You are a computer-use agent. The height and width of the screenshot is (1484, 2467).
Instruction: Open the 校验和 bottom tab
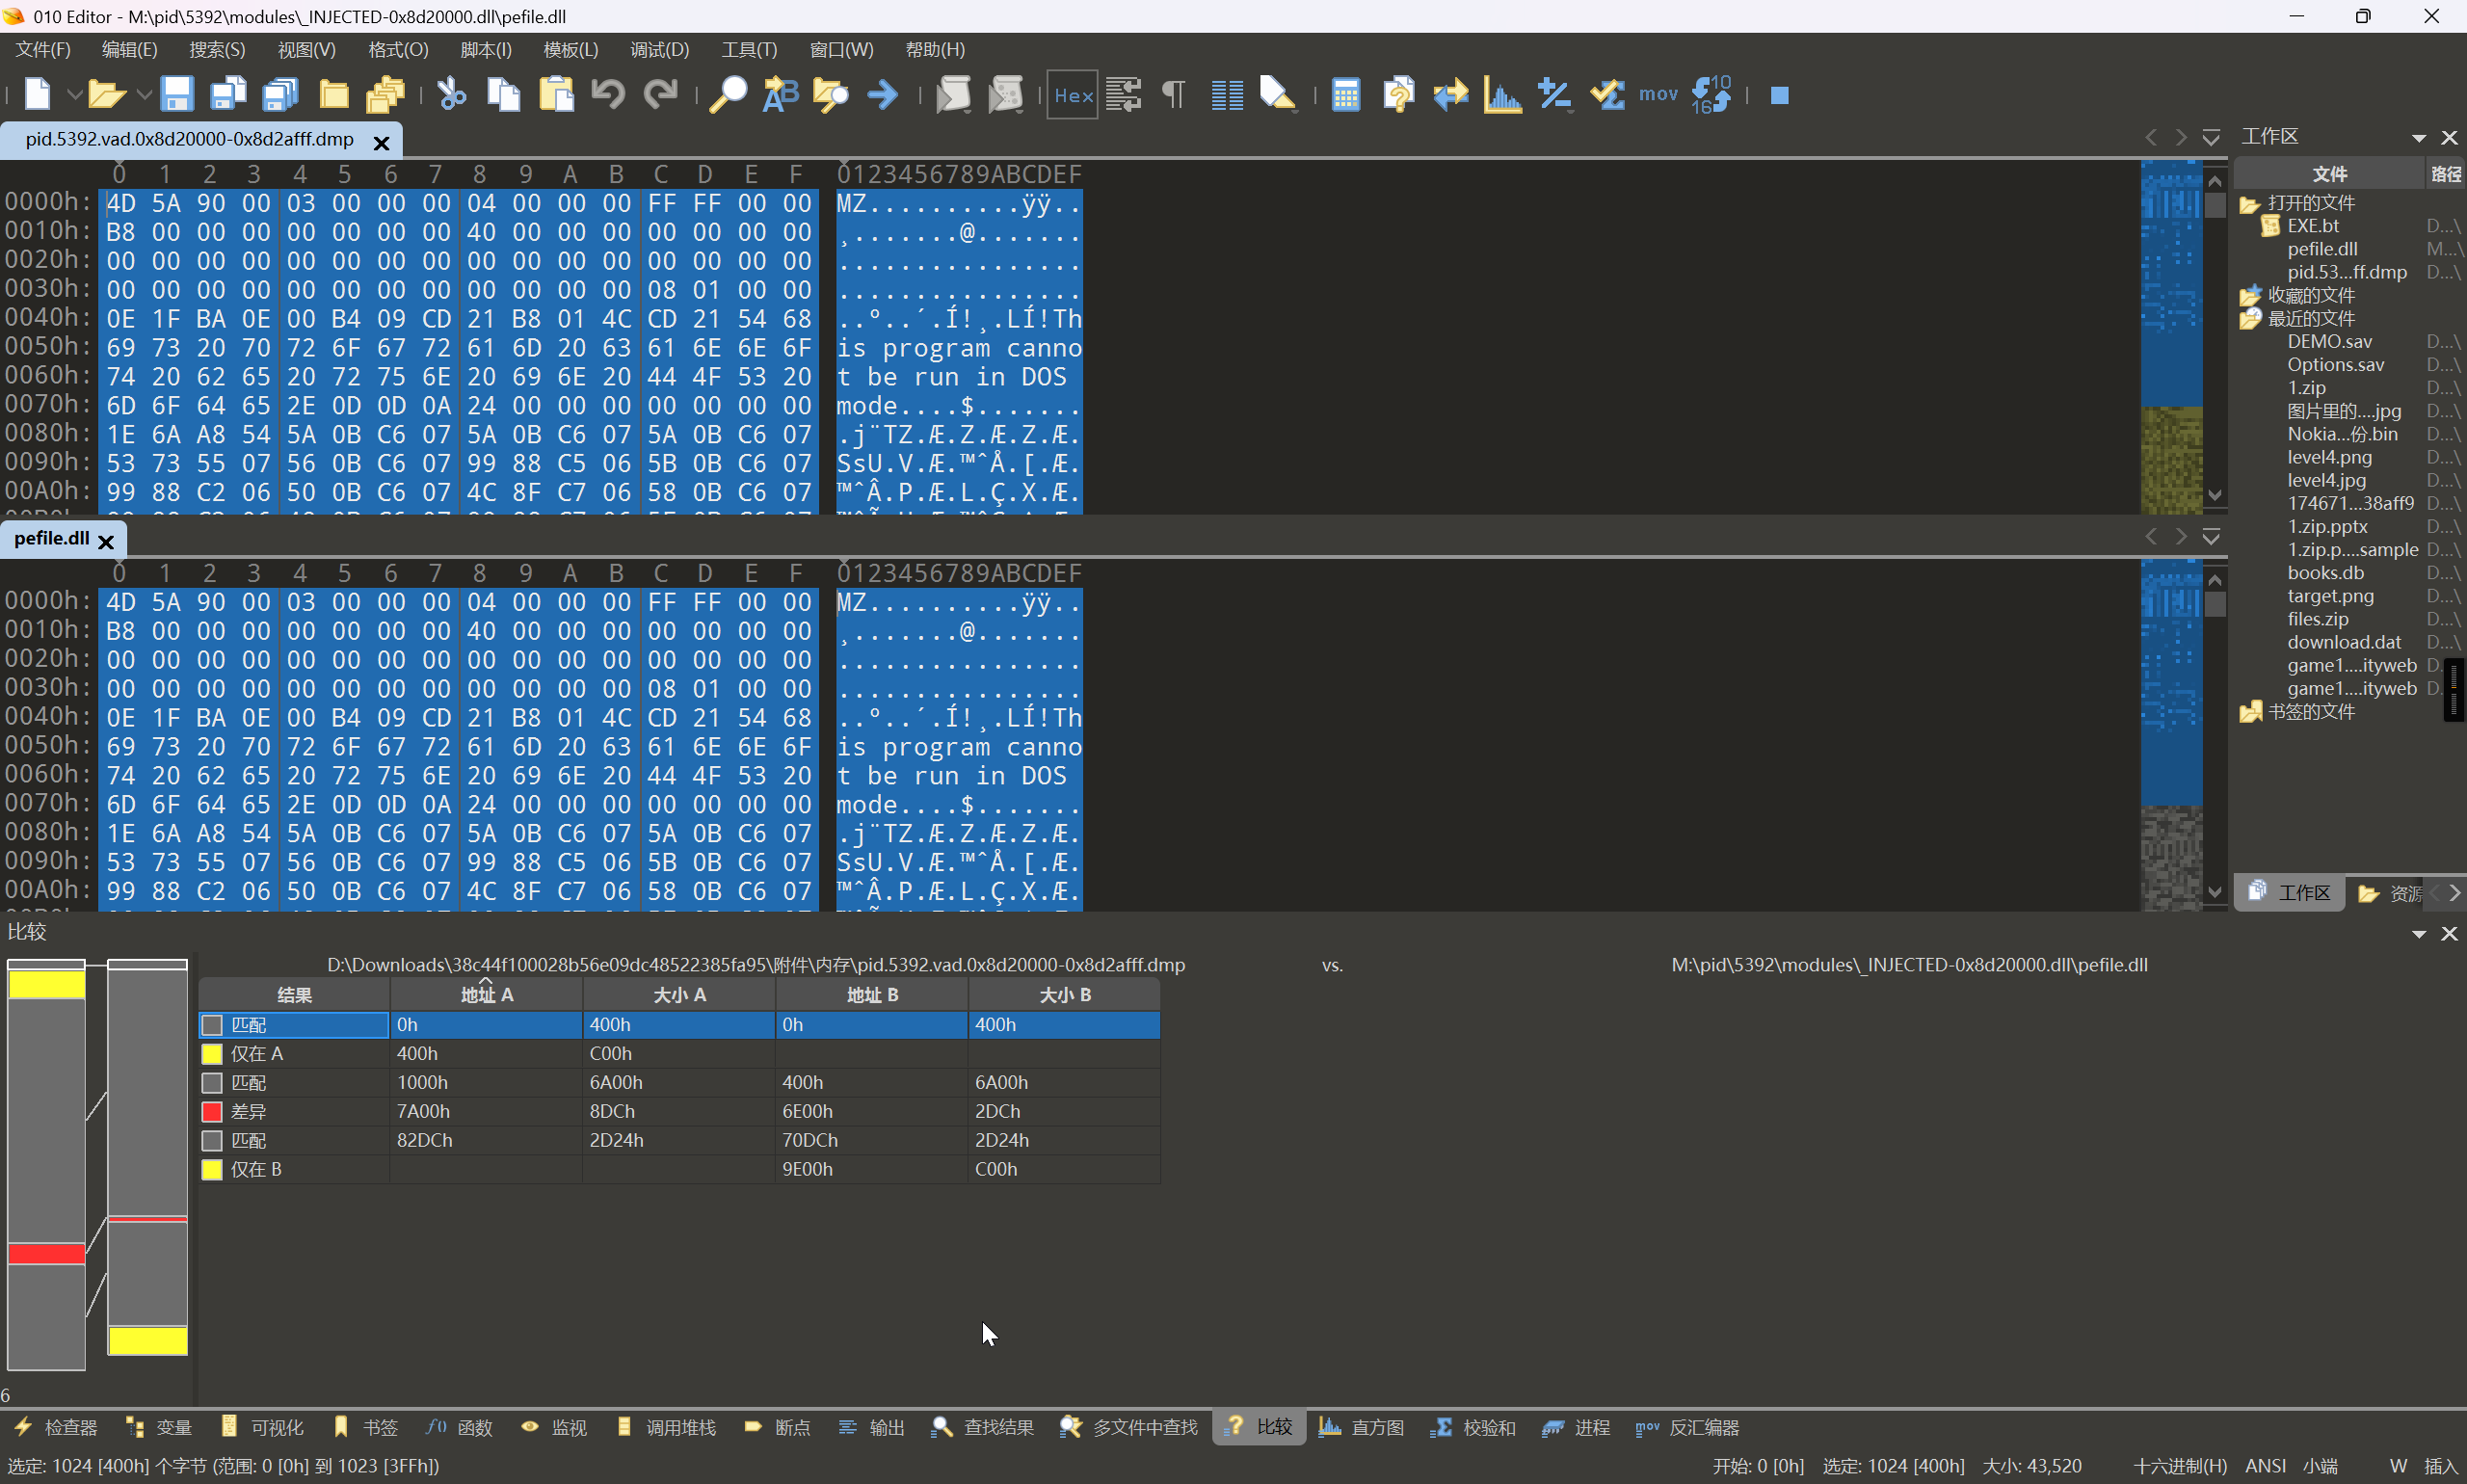[x=1474, y=1428]
